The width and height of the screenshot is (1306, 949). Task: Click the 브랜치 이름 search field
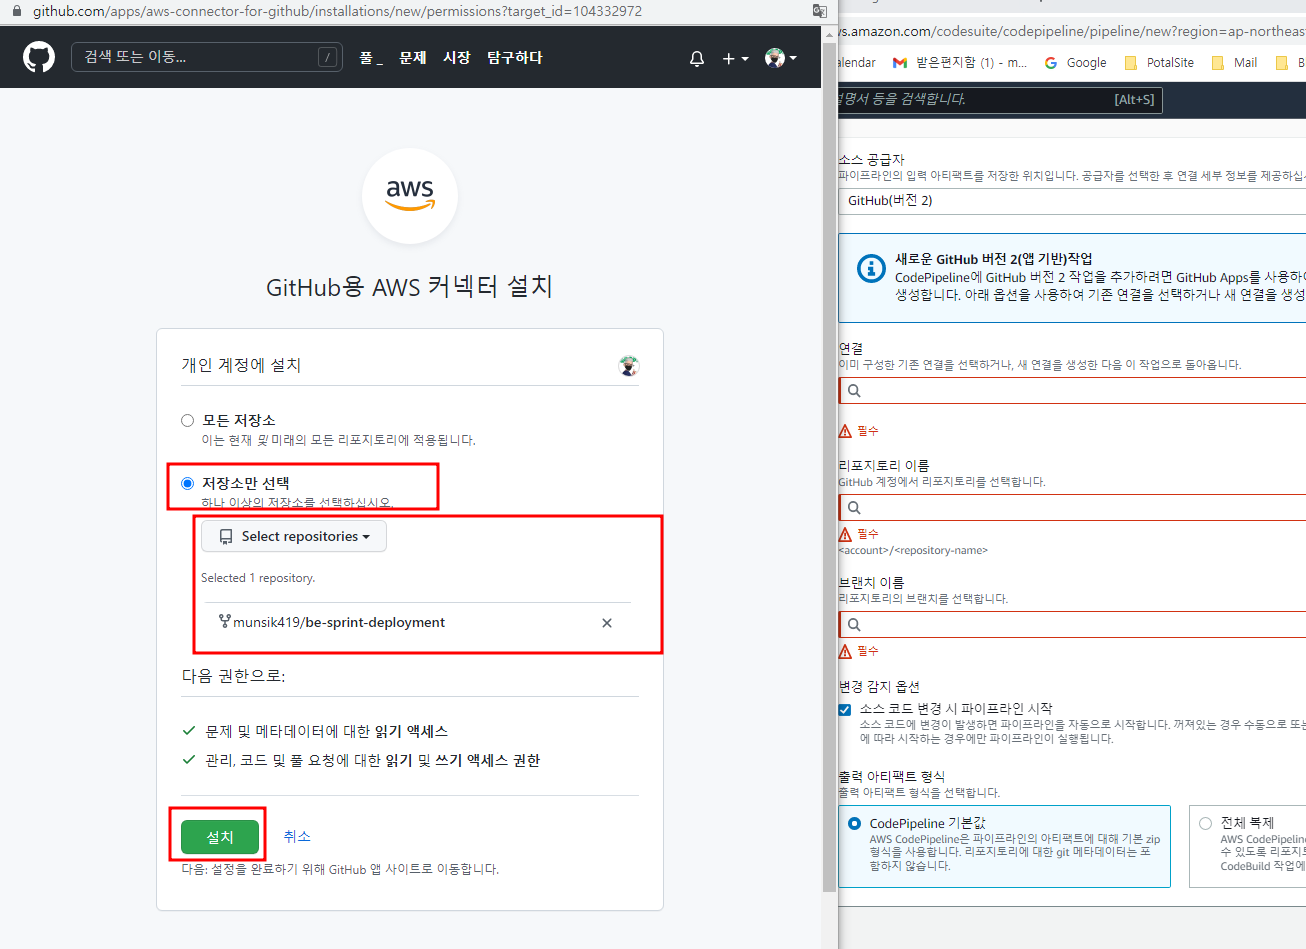(1072, 625)
